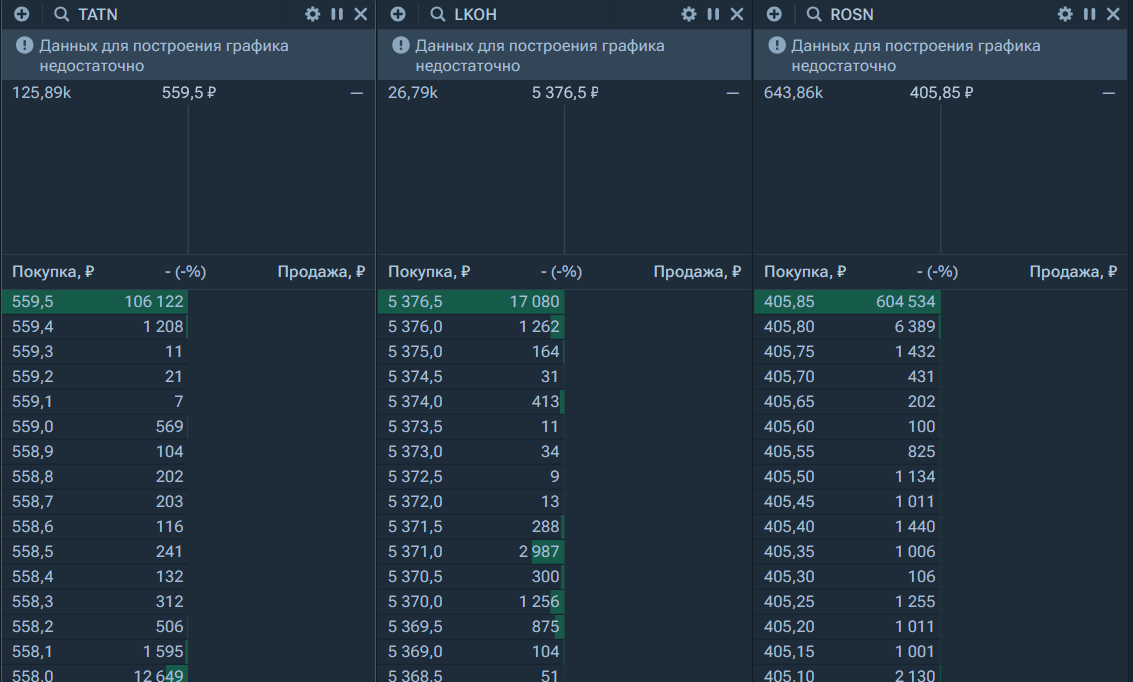This screenshot has width=1133, height=682.
Task: Select TATN bid row 559,5
Action: tap(95, 302)
